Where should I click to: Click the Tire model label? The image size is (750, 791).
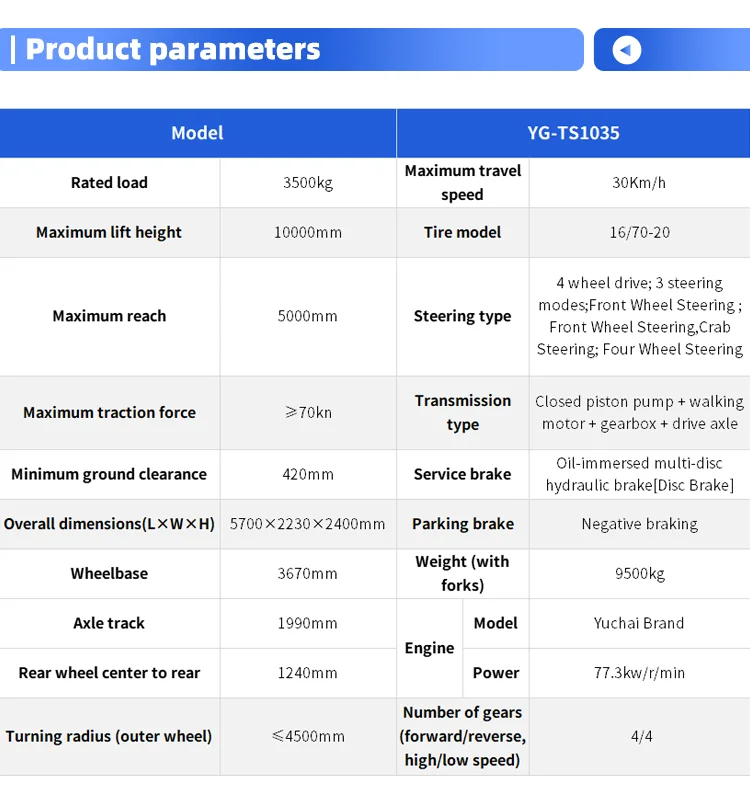(462, 232)
